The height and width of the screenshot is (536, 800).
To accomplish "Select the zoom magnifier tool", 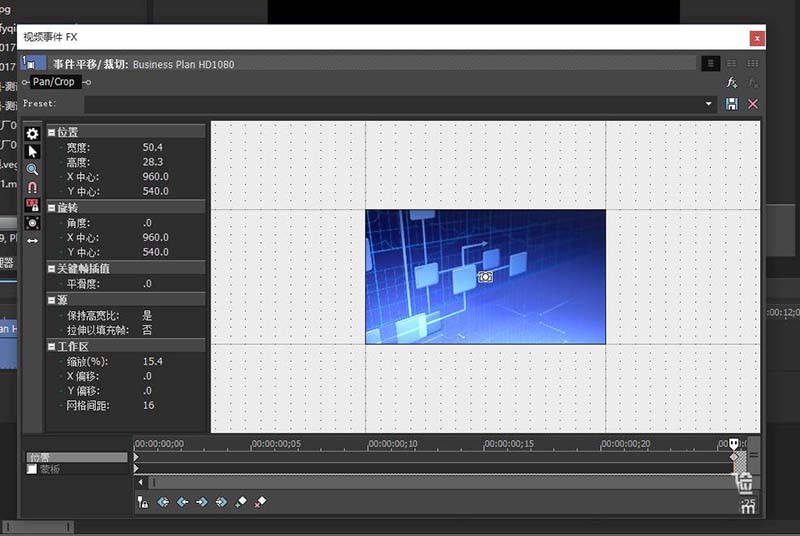I will [x=32, y=169].
